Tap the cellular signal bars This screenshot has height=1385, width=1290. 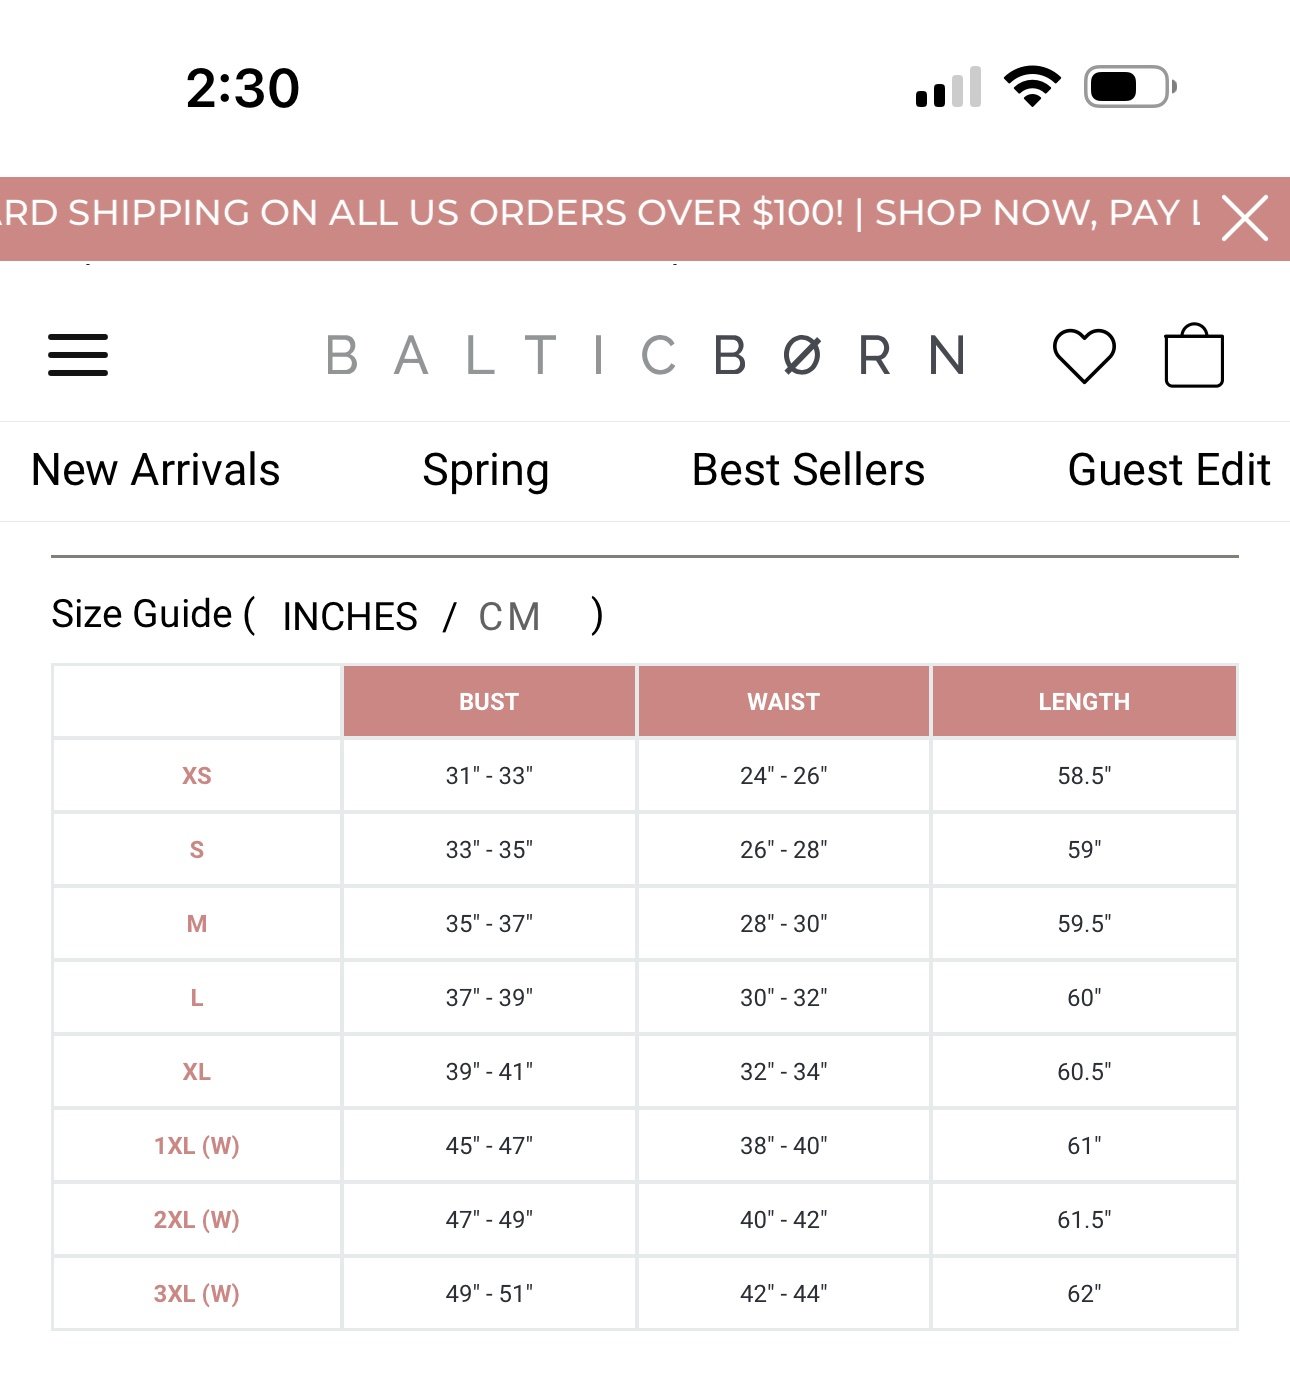pos(948,87)
